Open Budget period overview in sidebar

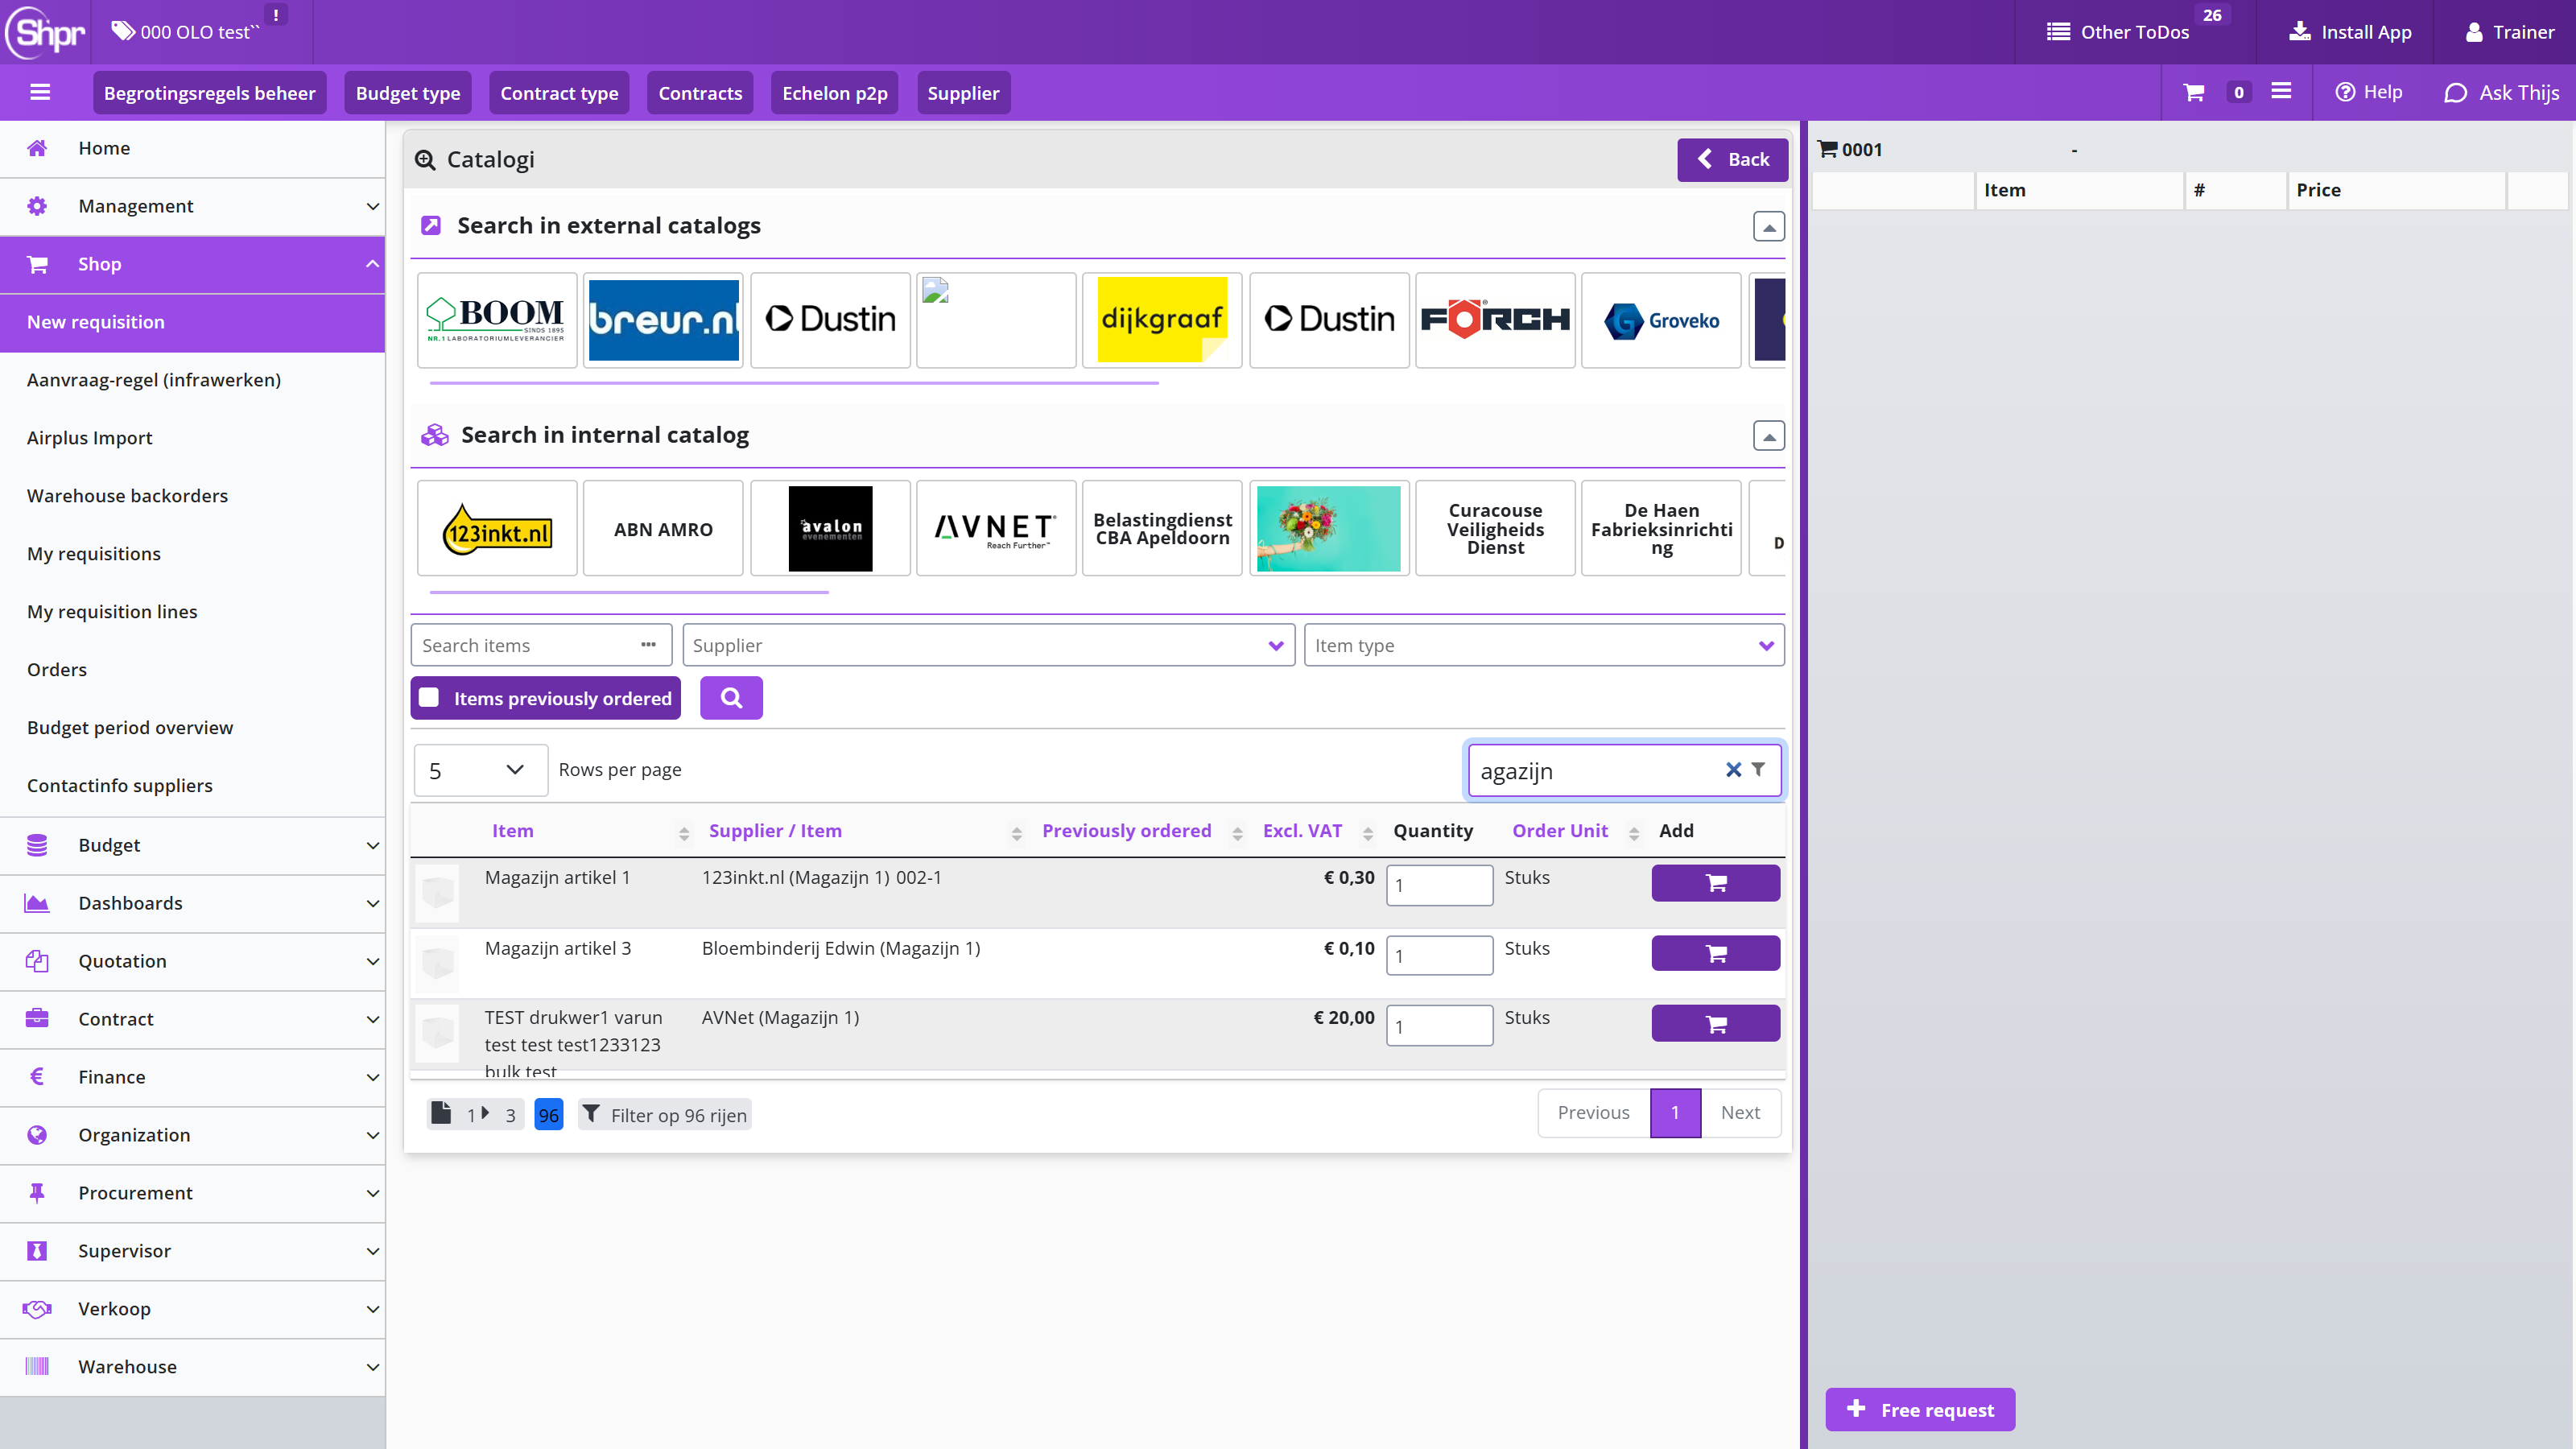pyautogui.click(x=130, y=728)
